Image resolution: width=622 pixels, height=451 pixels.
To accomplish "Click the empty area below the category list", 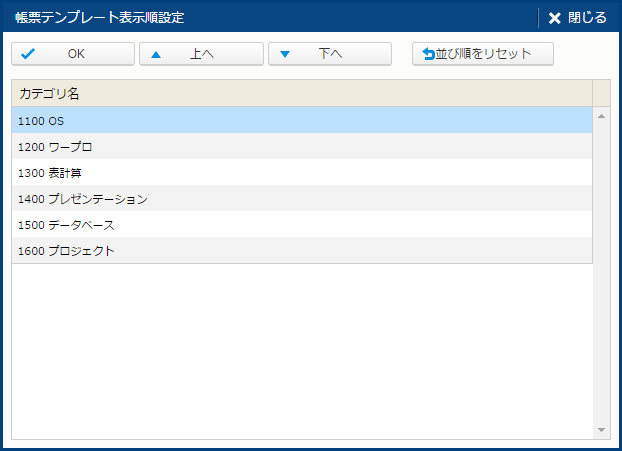I will point(300,350).
